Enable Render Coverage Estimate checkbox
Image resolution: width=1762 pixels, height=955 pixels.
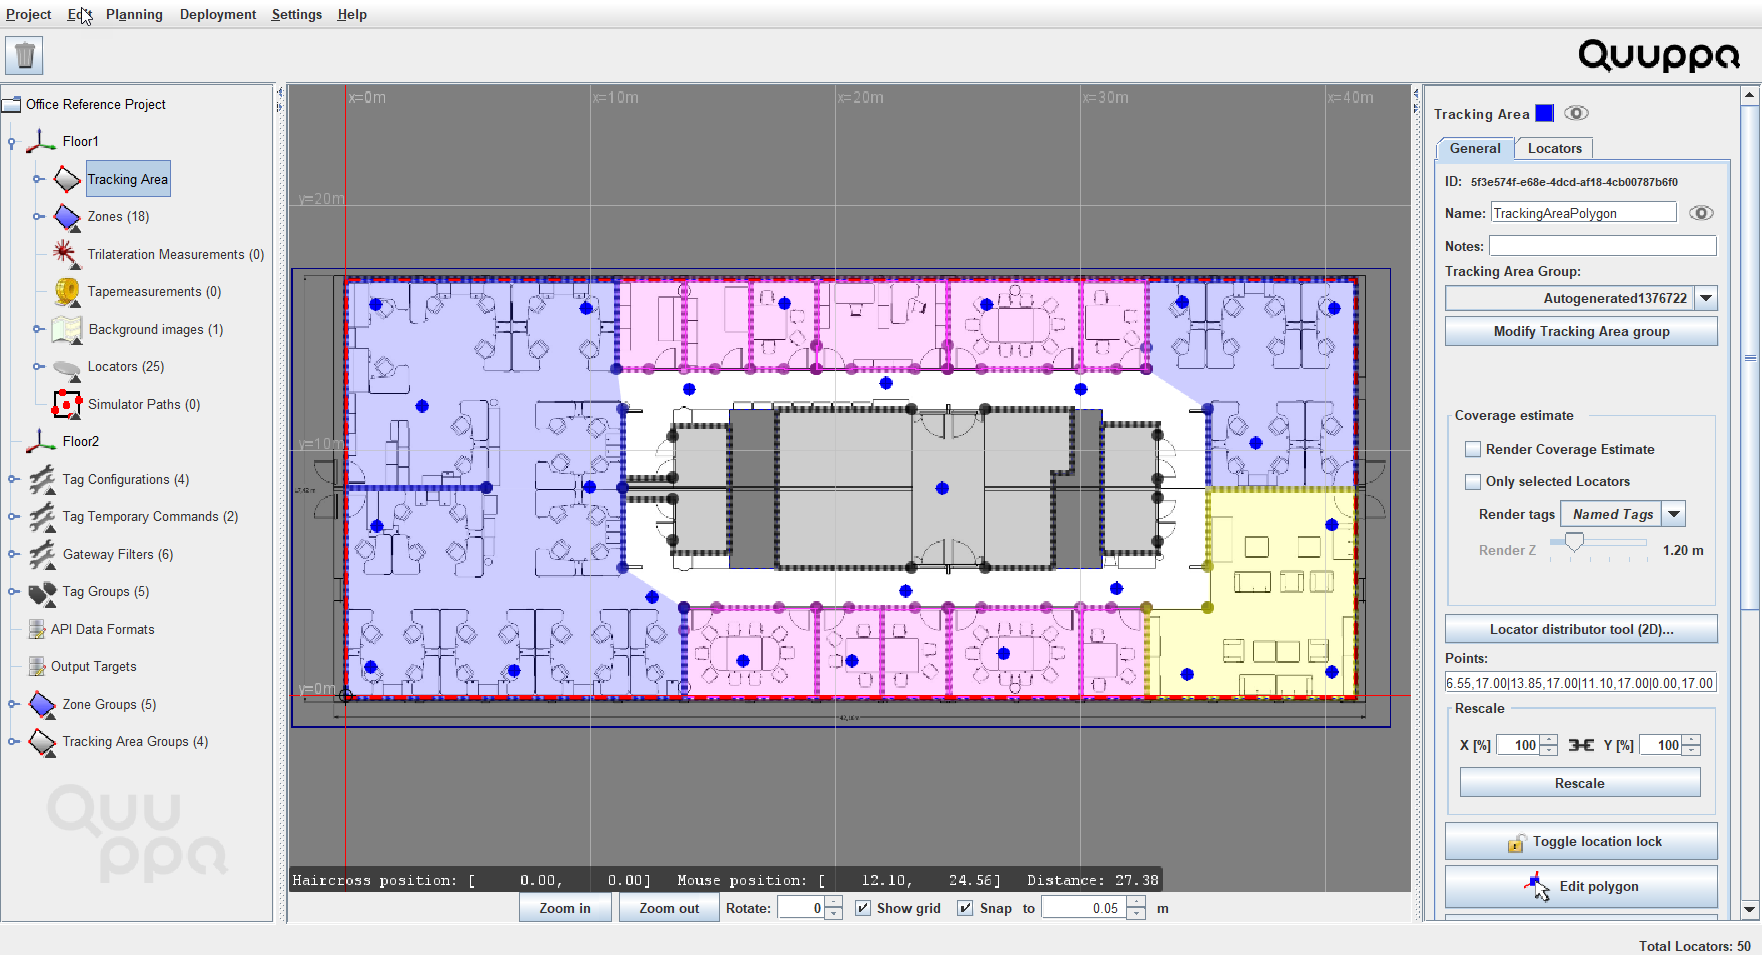coord(1473,450)
